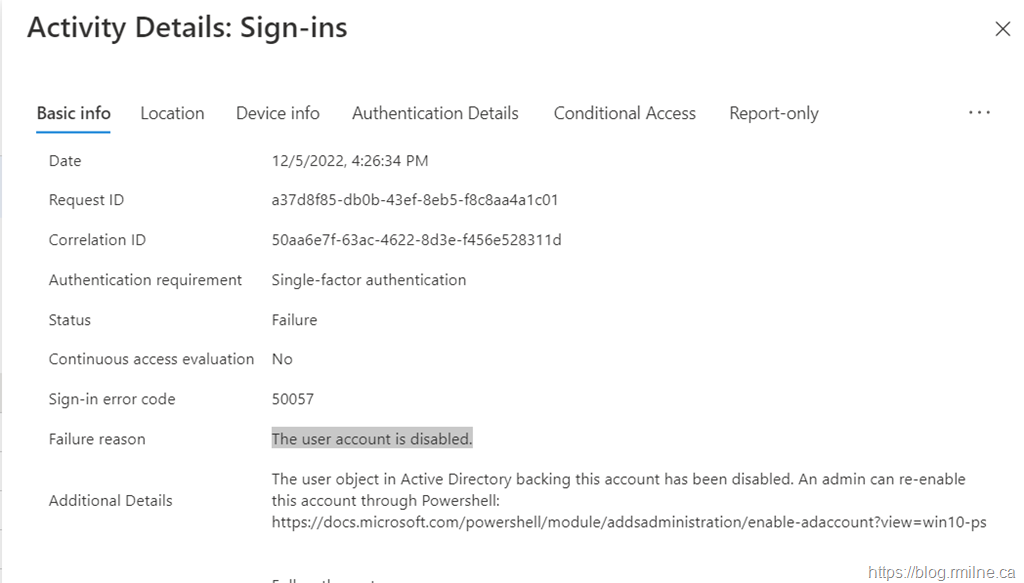
Task: Open the Report-only tab
Action: pyautogui.click(x=773, y=113)
